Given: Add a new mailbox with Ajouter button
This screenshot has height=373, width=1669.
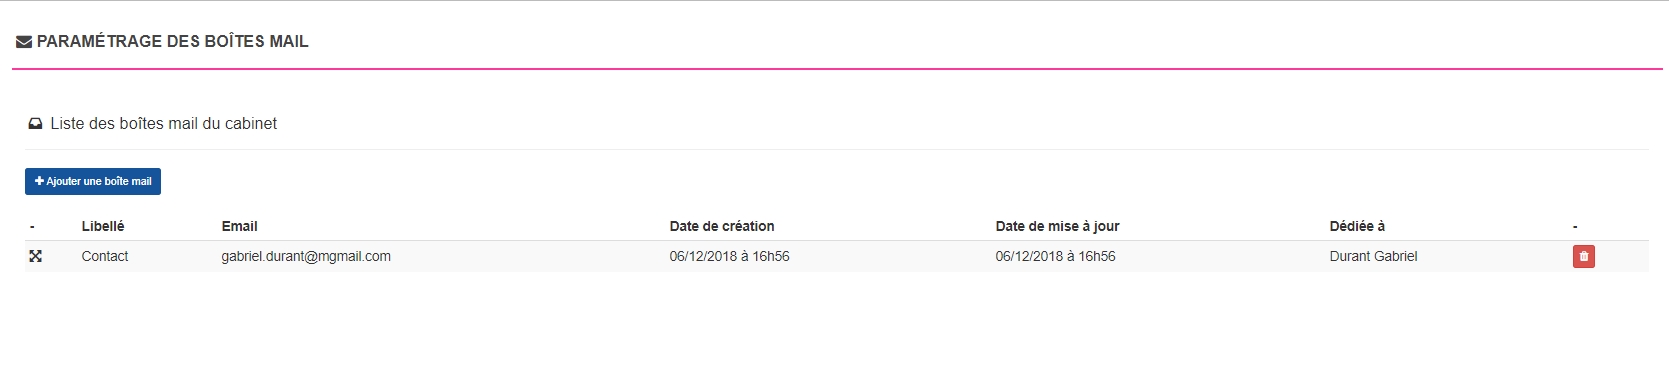Looking at the screenshot, I should pos(93,181).
